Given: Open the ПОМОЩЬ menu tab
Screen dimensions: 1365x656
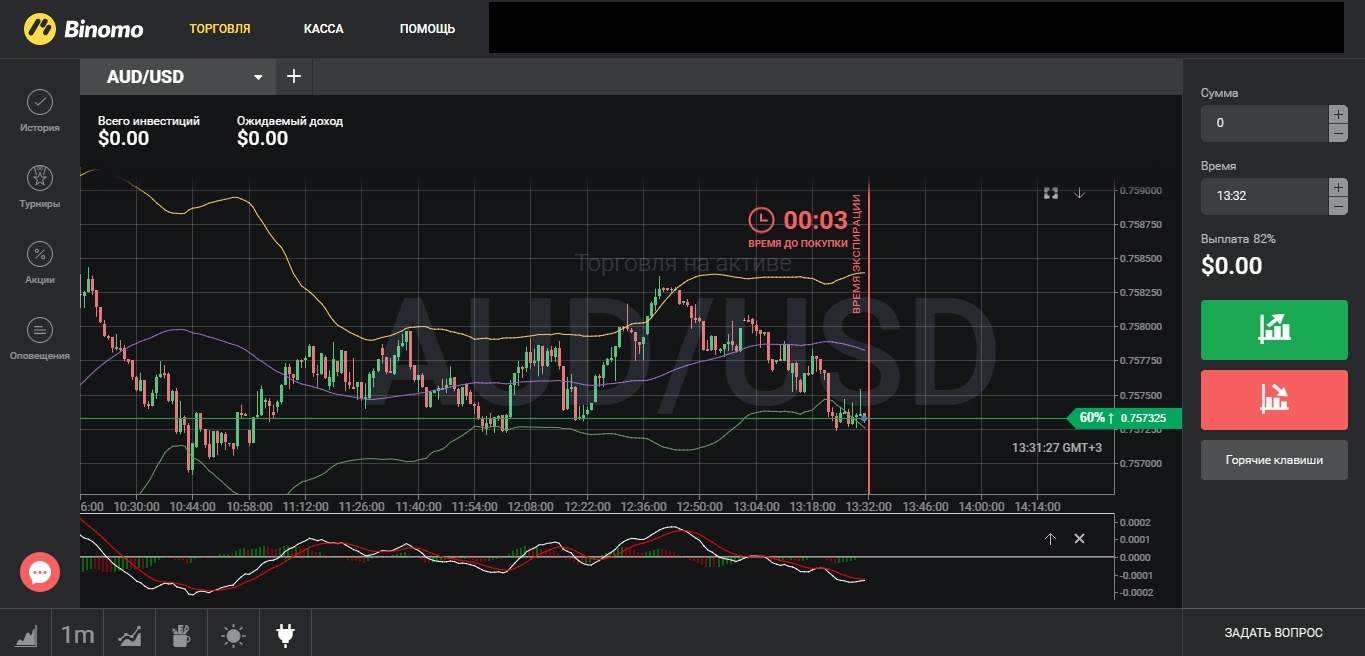Looking at the screenshot, I should 427,29.
